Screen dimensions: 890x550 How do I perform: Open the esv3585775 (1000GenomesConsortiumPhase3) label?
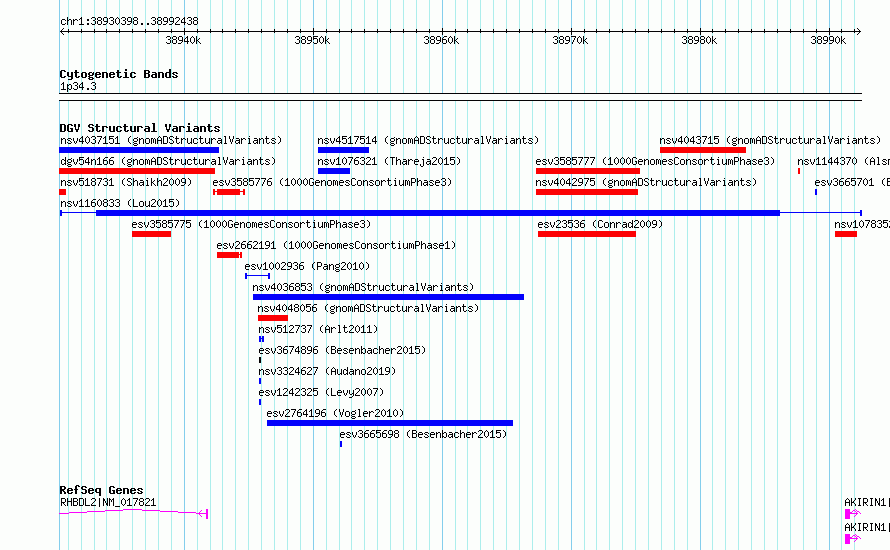pos(251,224)
